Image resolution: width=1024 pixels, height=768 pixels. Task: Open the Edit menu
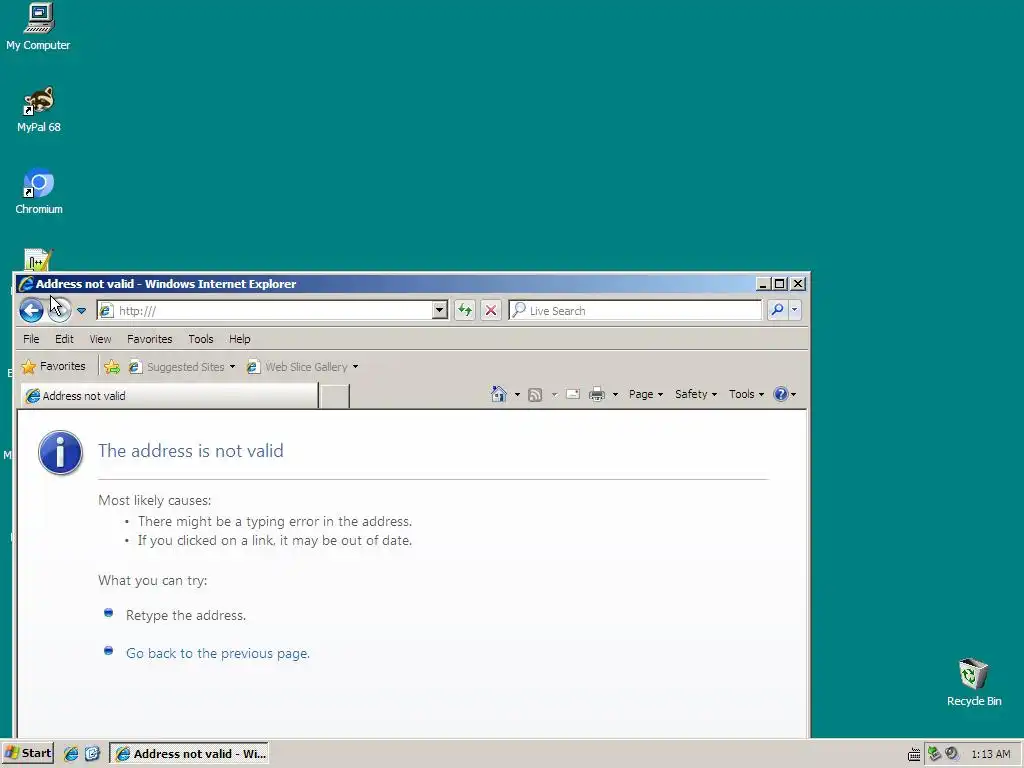(64, 339)
